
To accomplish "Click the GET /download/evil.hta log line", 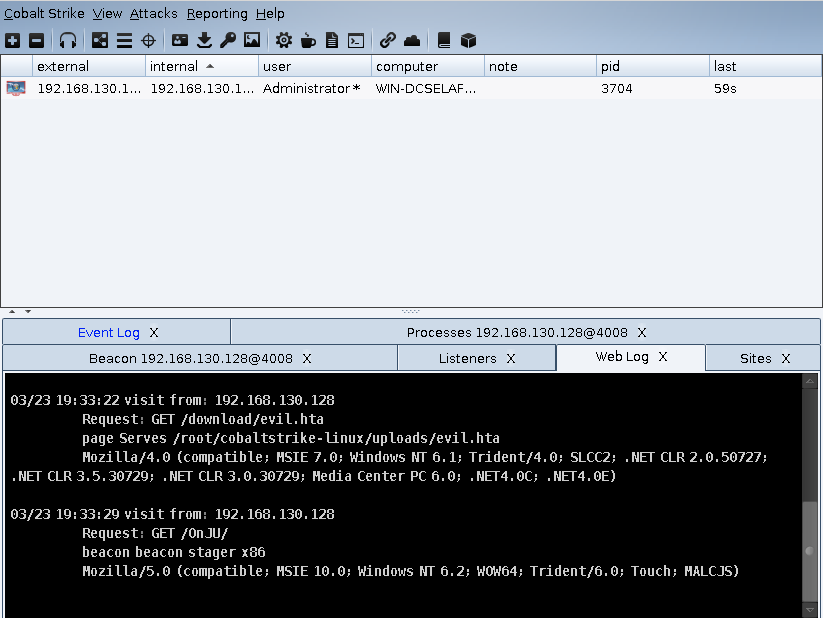I will point(203,419).
